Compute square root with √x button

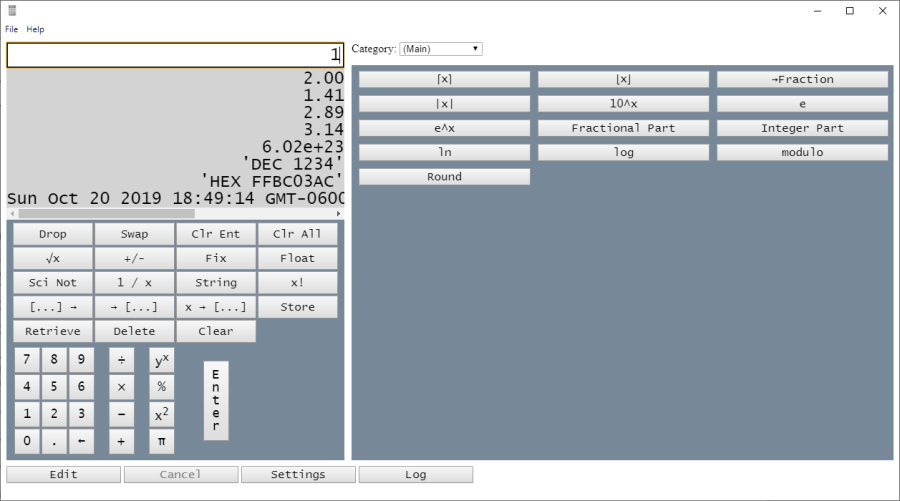pos(53,258)
